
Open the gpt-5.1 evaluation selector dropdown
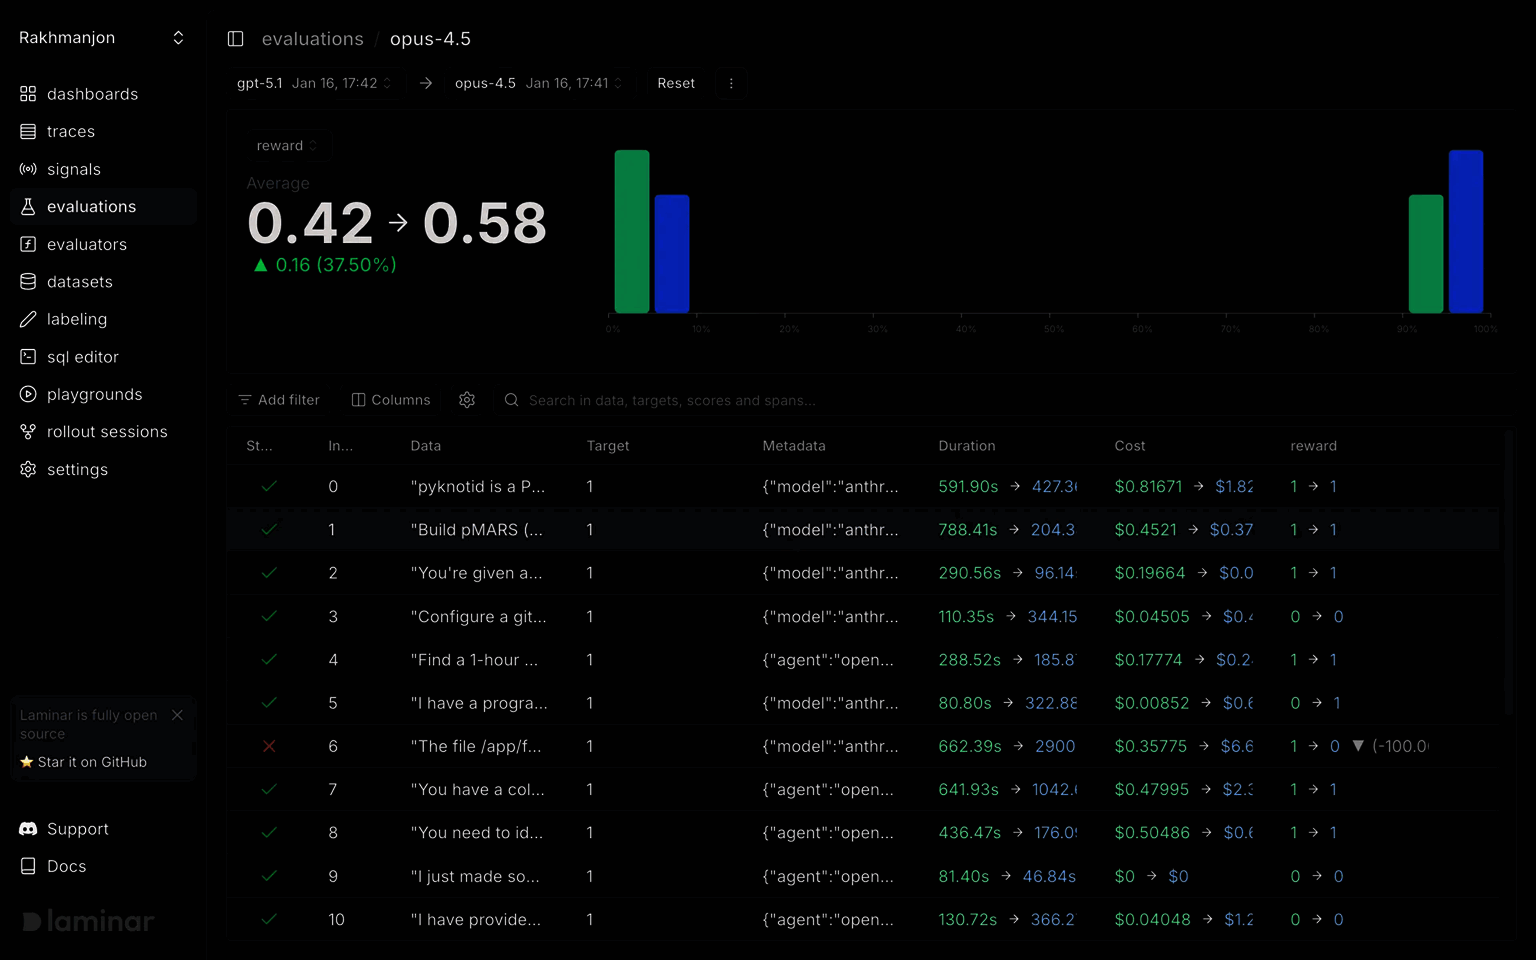314,83
